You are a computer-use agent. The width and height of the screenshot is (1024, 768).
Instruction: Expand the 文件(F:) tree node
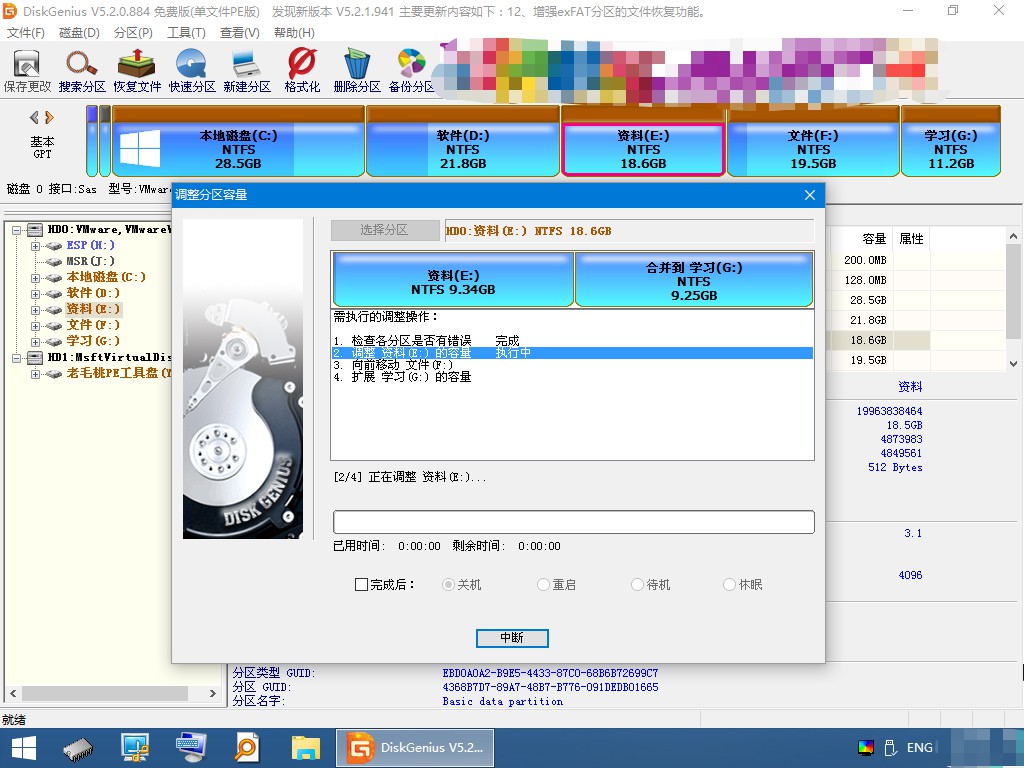coord(36,326)
